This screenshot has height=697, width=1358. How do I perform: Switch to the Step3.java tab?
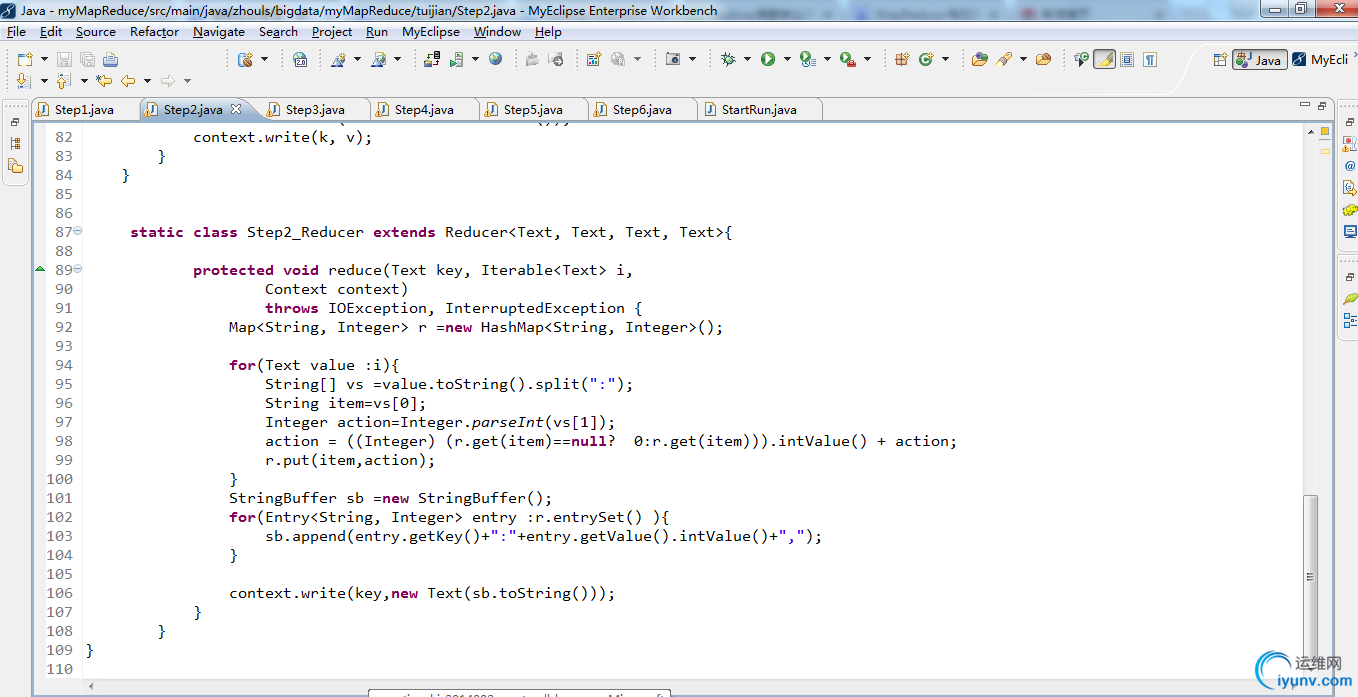pos(315,109)
